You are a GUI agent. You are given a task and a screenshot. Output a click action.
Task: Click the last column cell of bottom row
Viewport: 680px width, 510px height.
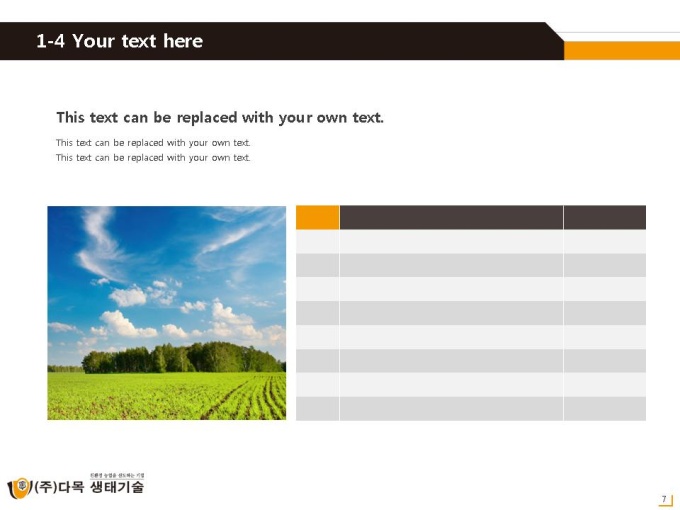coord(605,409)
